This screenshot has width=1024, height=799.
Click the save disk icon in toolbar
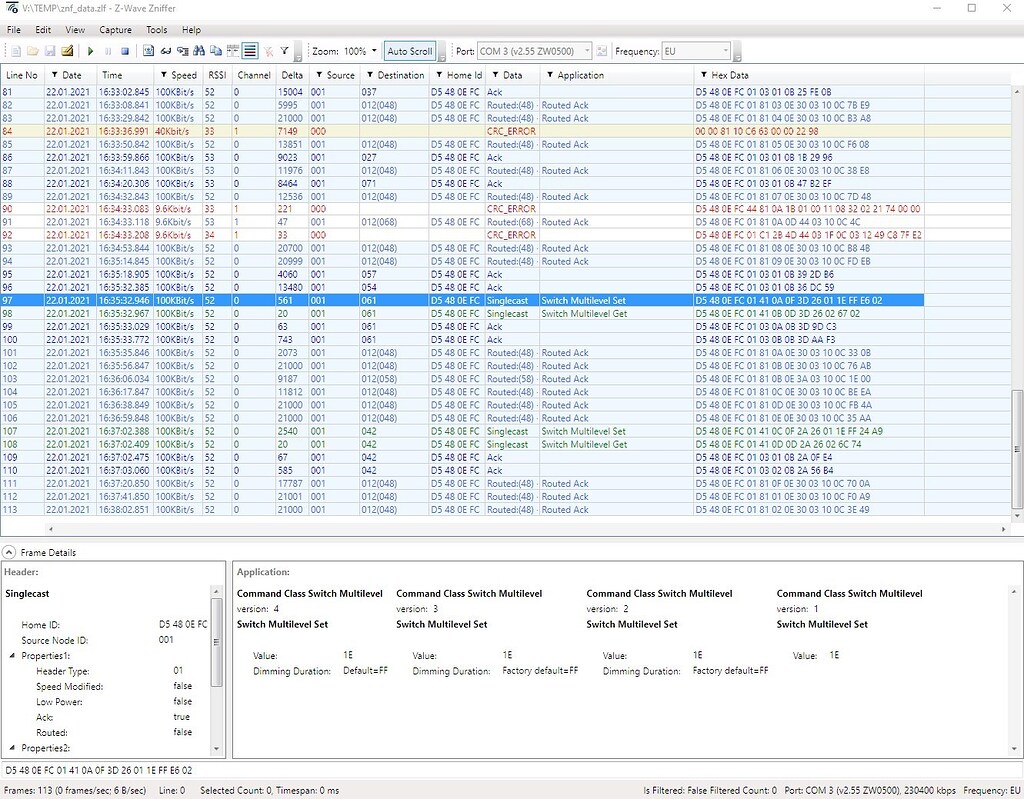[50, 51]
